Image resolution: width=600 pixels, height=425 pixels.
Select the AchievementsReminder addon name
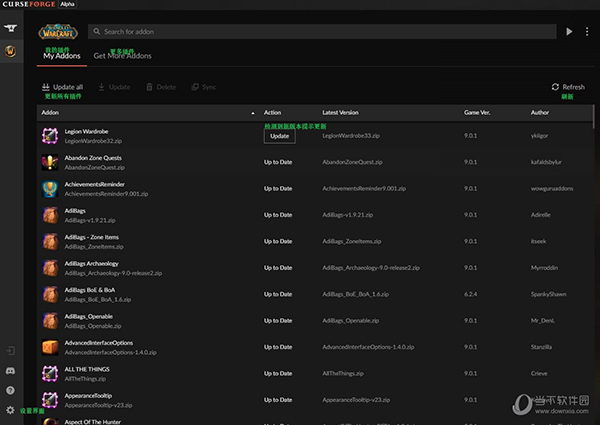point(95,184)
